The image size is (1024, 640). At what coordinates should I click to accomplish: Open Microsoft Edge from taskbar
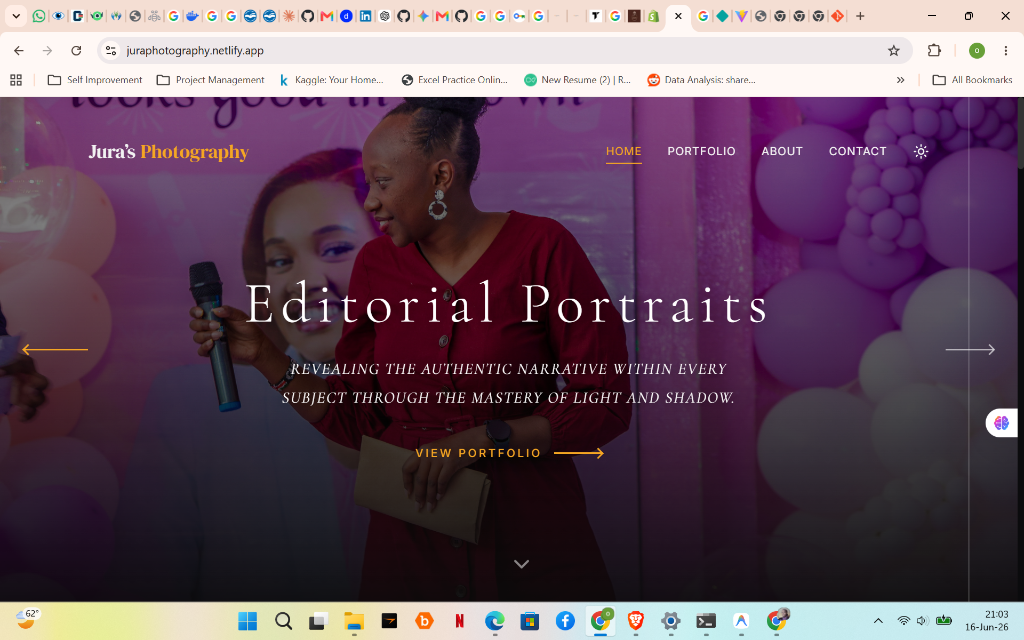(x=495, y=621)
